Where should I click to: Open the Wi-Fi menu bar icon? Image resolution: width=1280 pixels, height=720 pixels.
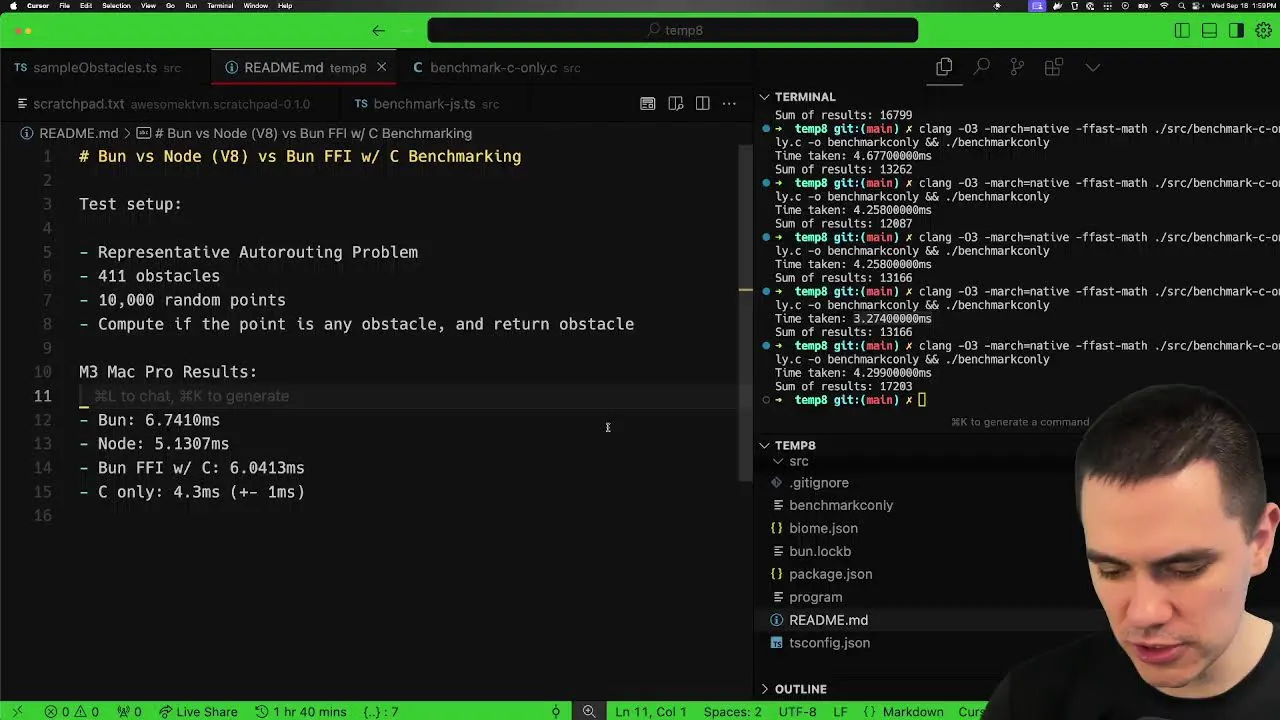(x=1165, y=5)
